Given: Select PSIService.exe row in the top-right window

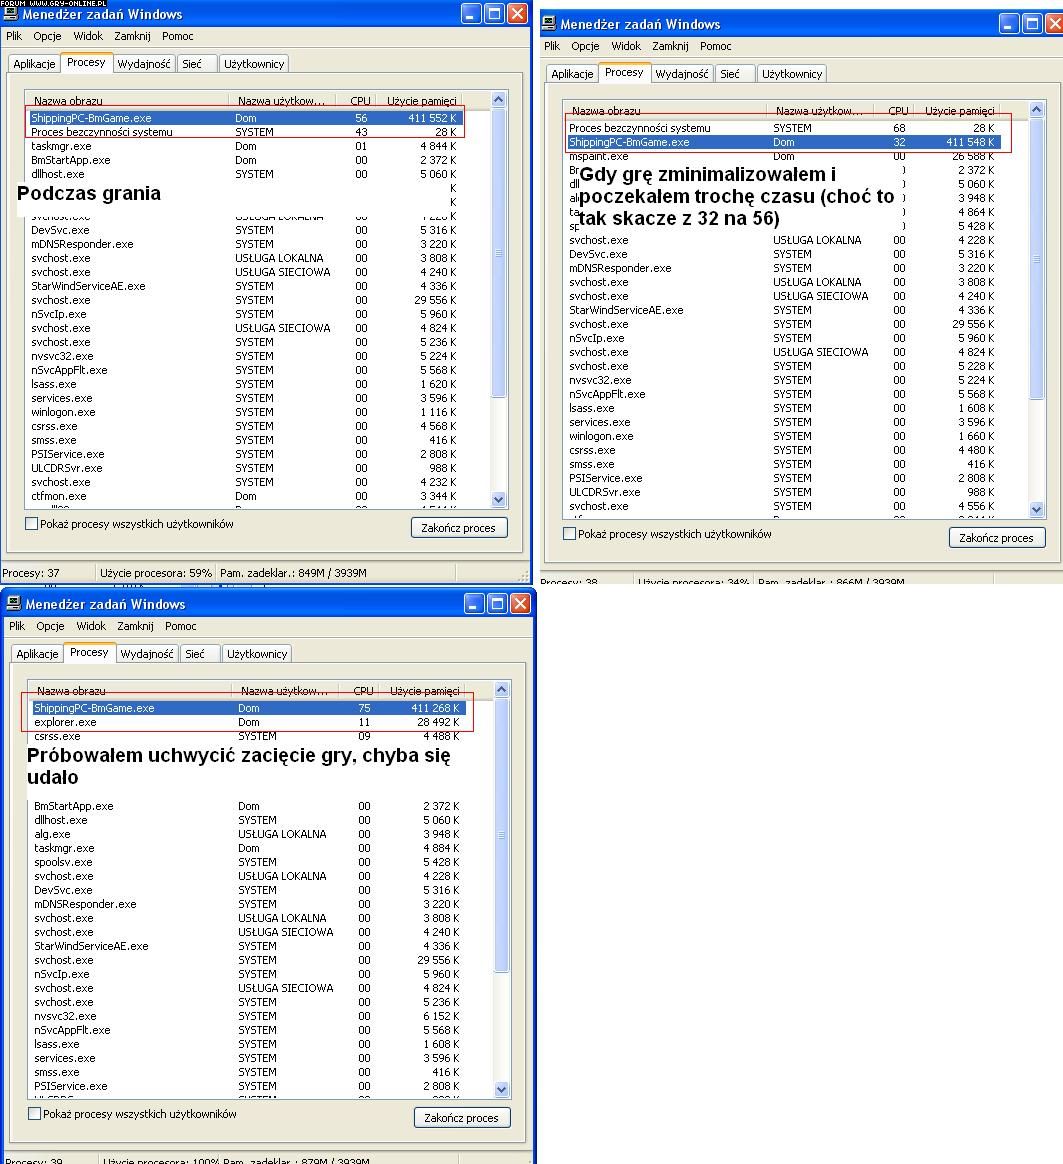Looking at the screenshot, I should point(783,479).
